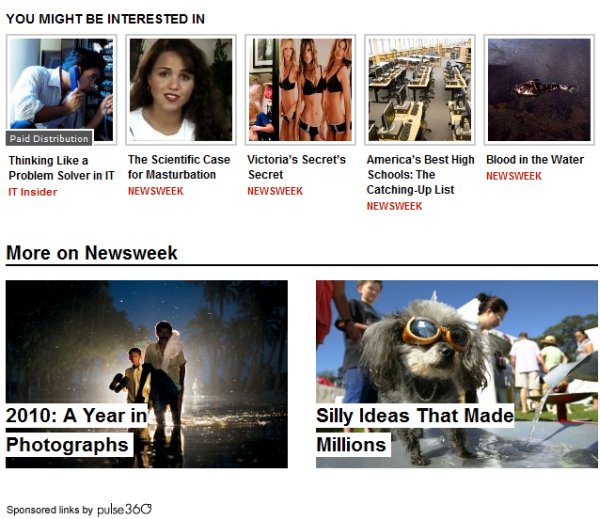Open the dark water aerial thumbnail

(539, 90)
